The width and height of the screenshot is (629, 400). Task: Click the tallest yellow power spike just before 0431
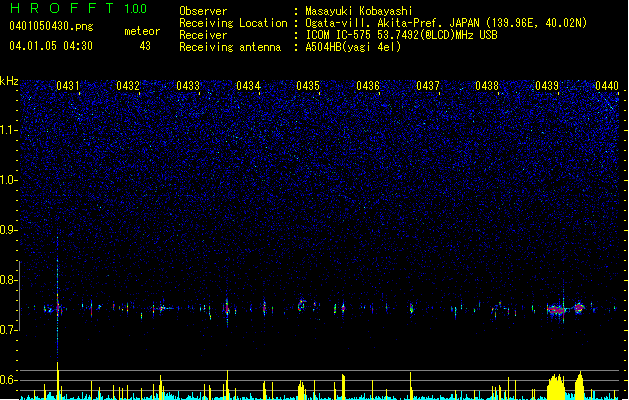[58, 380]
